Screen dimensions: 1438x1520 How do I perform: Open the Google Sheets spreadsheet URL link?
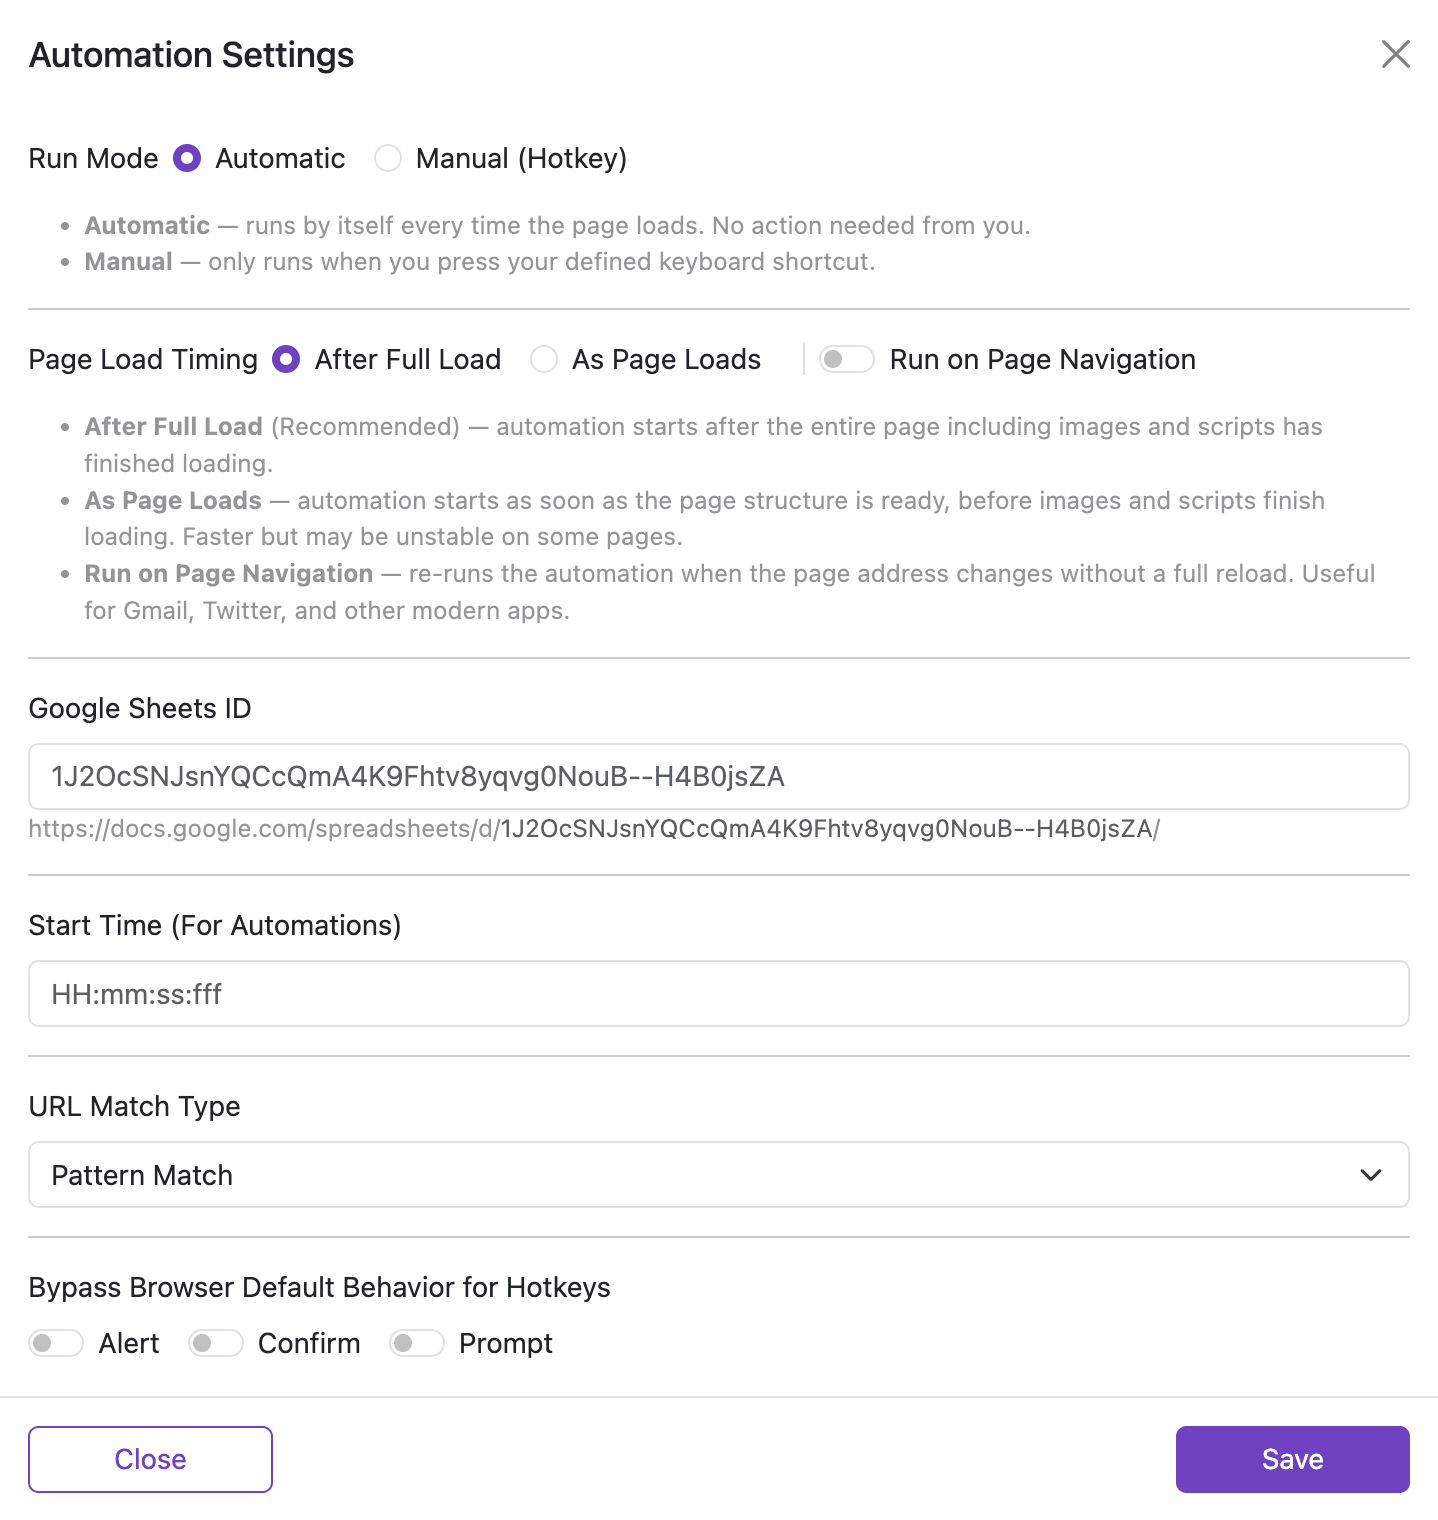(x=594, y=829)
